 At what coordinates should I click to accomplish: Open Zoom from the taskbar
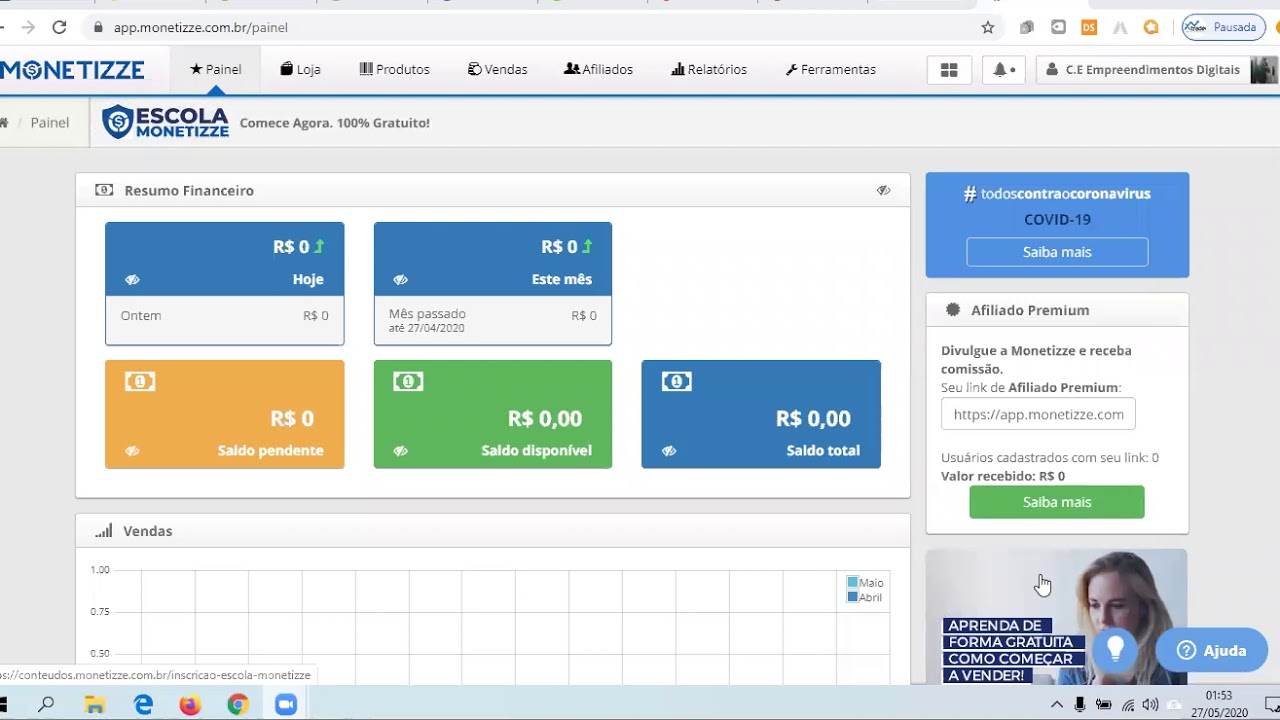(286, 705)
